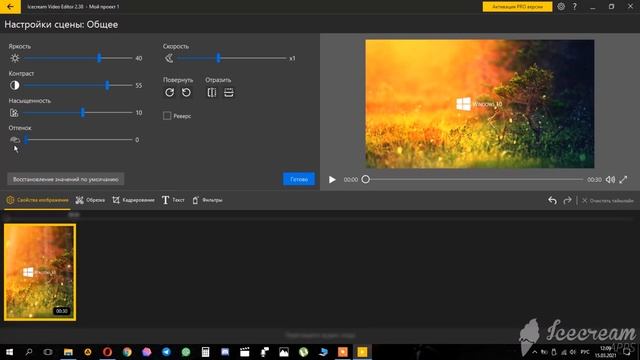Screen dimensions: 640x360
Task: Show hidden system tray icons
Action: (x=535, y=352)
